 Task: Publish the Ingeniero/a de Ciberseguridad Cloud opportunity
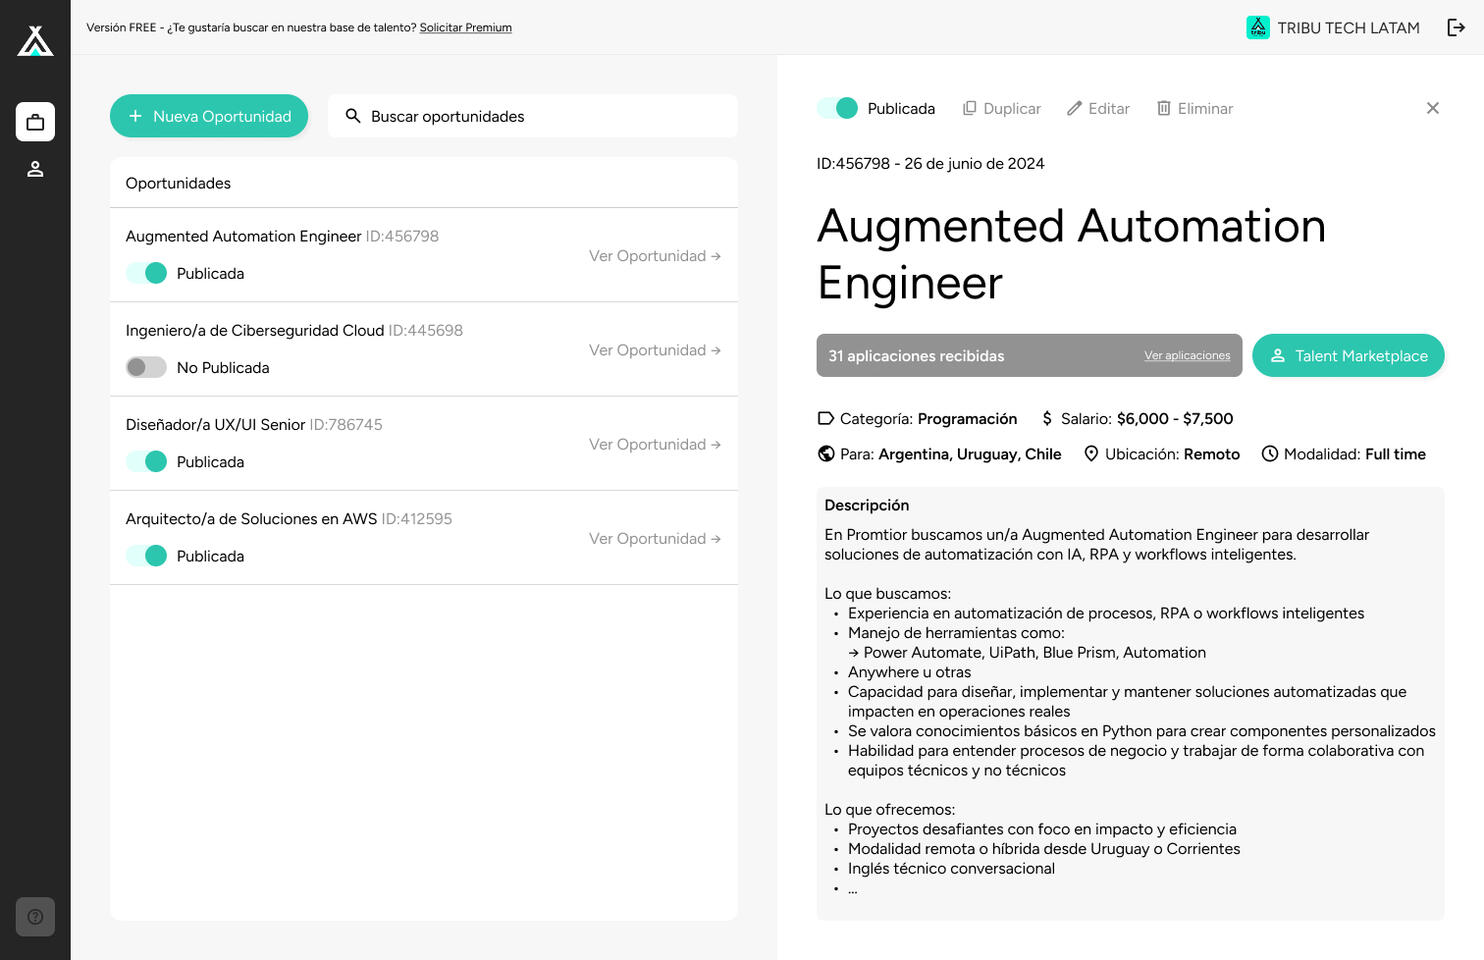(x=146, y=367)
